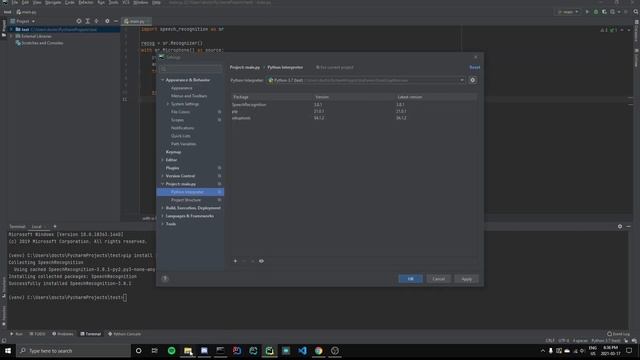The width and height of the screenshot is (640, 360).
Task: Select the Notifications setting
Action: 182,128
